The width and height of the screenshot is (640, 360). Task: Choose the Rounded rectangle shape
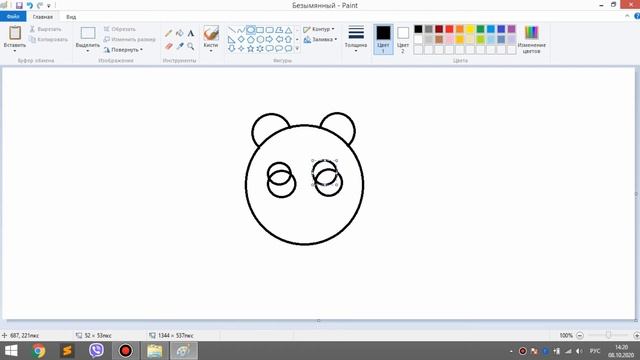(x=269, y=30)
